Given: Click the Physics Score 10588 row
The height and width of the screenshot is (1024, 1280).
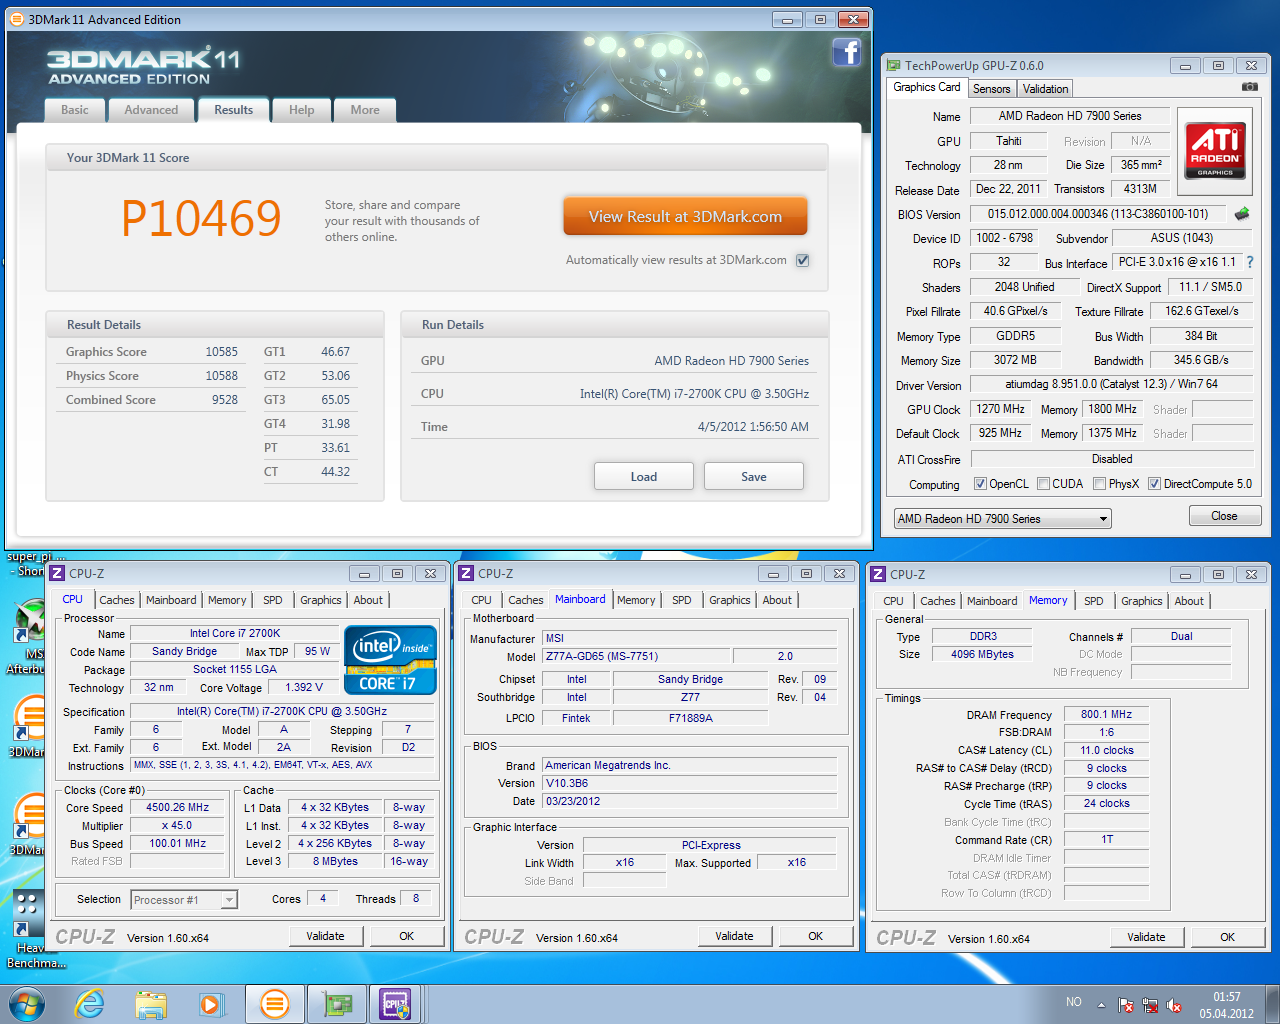Looking at the screenshot, I should click(152, 376).
